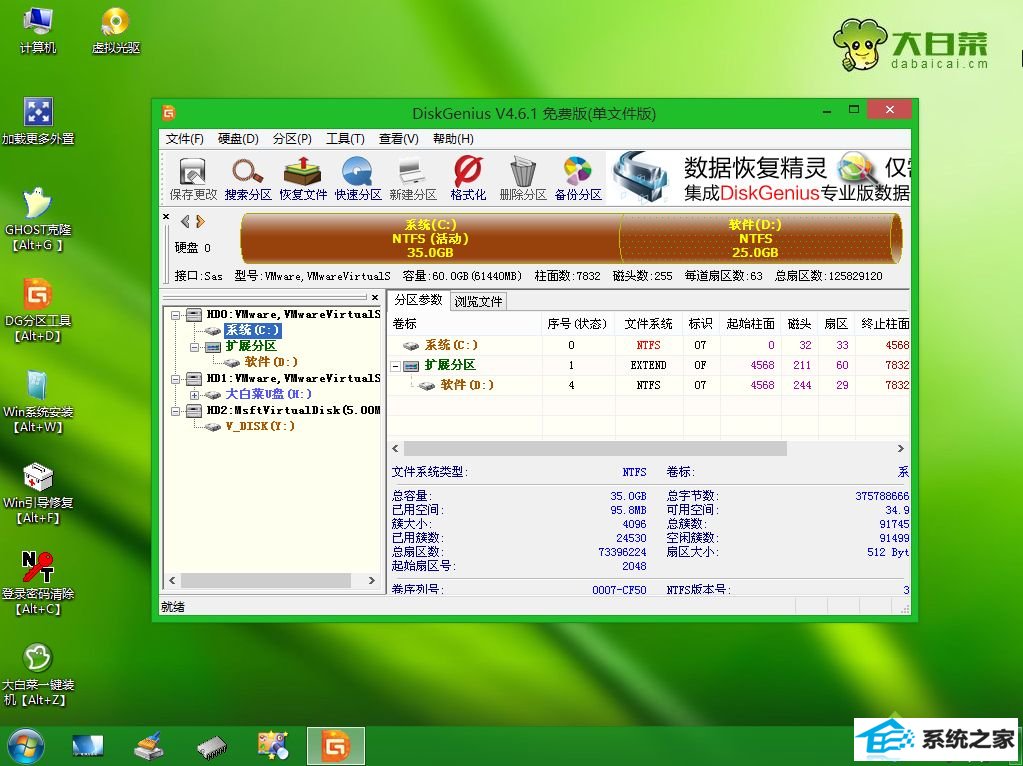Click the paintbrush drive icon in taskbar
The height and width of the screenshot is (766, 1023).
[x=149, y=746]
